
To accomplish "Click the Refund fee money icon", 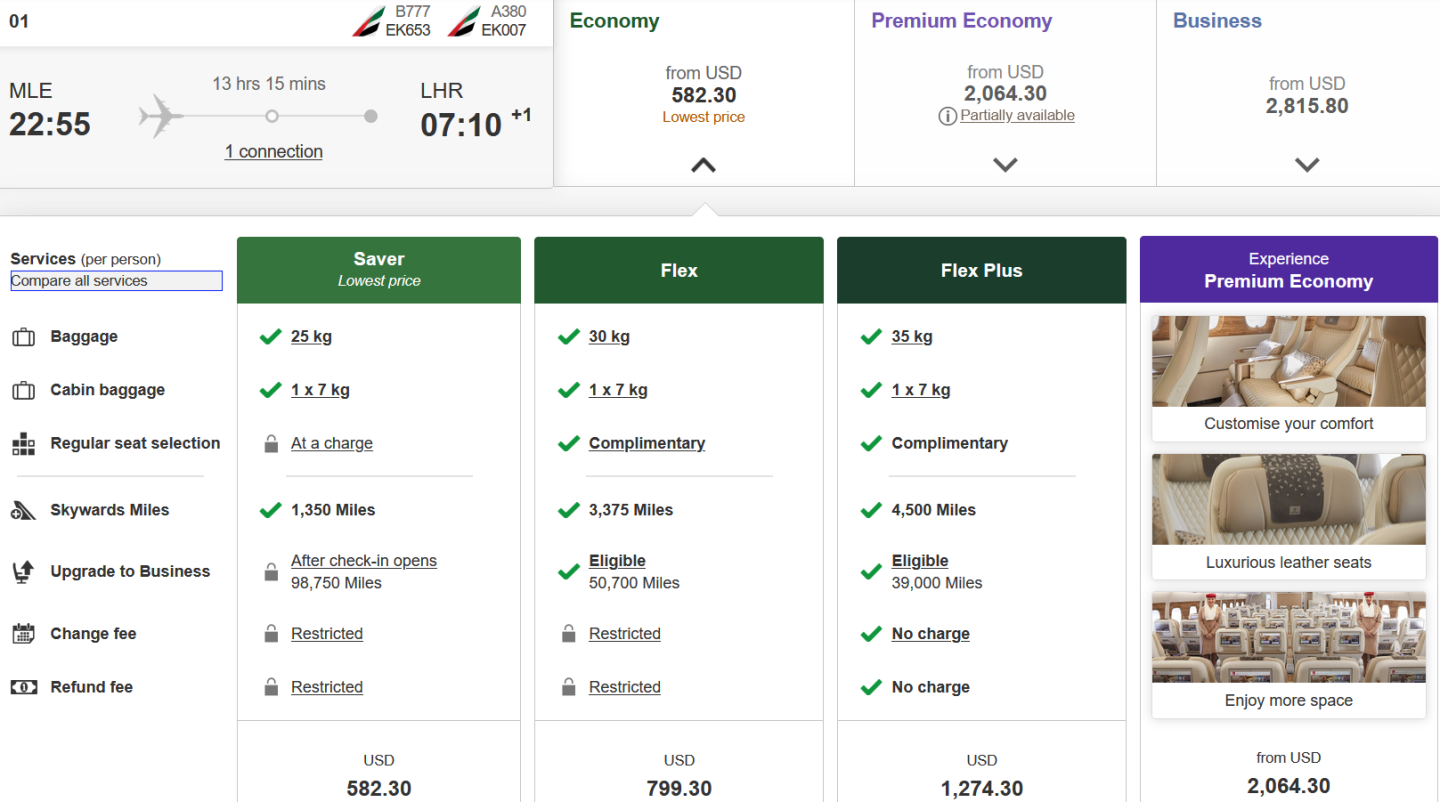I will click(23, 687).
